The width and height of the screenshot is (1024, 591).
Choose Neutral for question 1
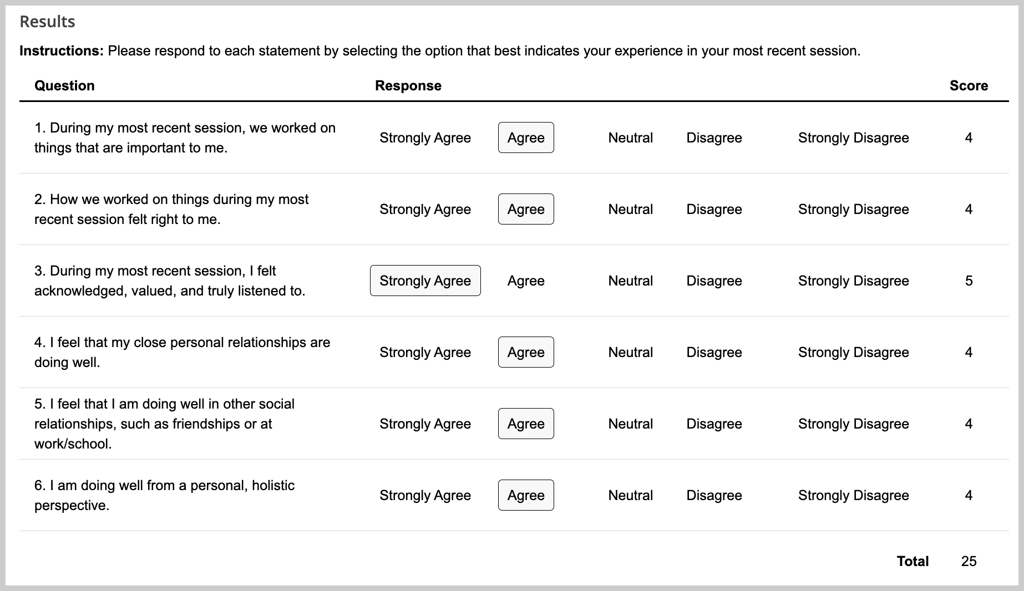[630, 138]
